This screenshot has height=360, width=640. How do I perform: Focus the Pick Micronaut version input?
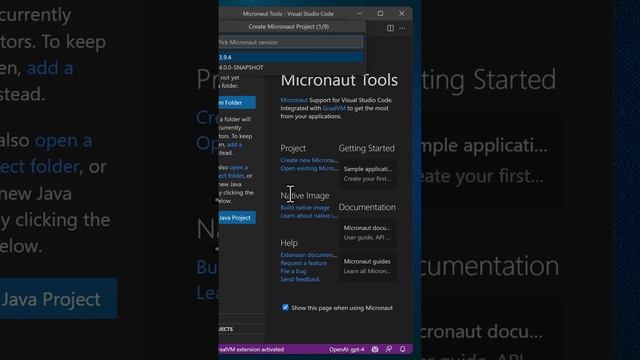tap(291, 42)
